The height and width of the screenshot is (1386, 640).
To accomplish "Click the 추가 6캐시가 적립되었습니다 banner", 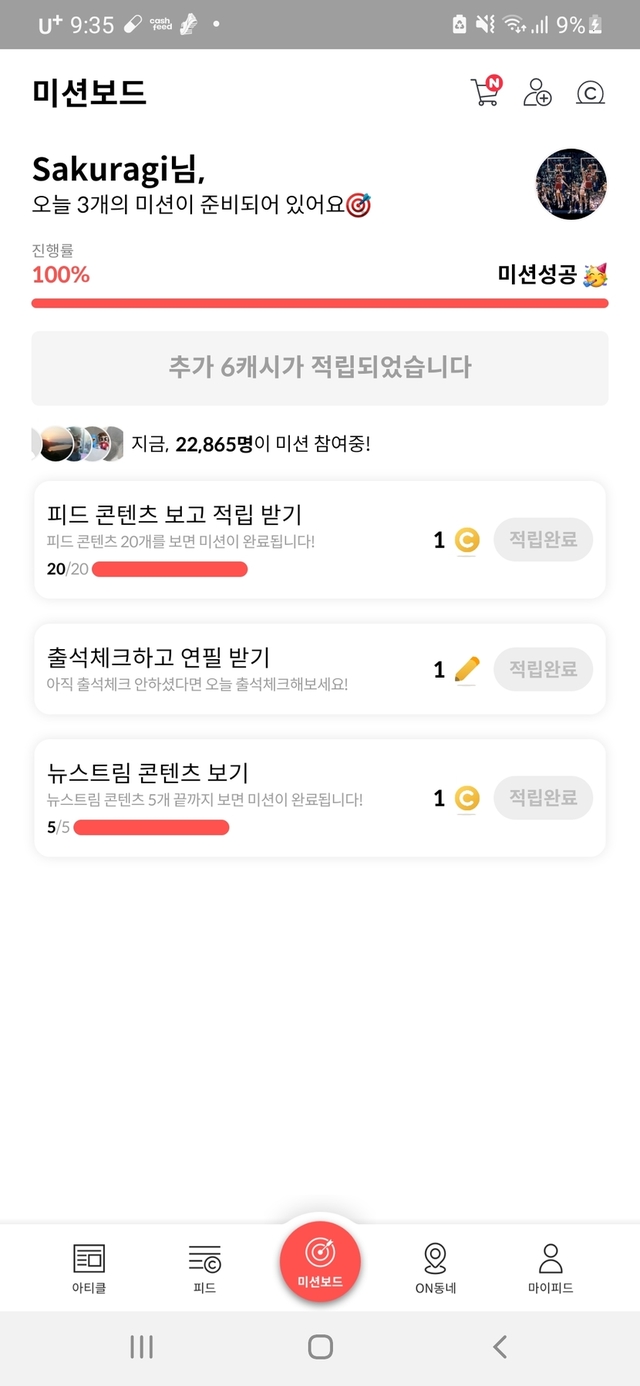I will point(320,368).
